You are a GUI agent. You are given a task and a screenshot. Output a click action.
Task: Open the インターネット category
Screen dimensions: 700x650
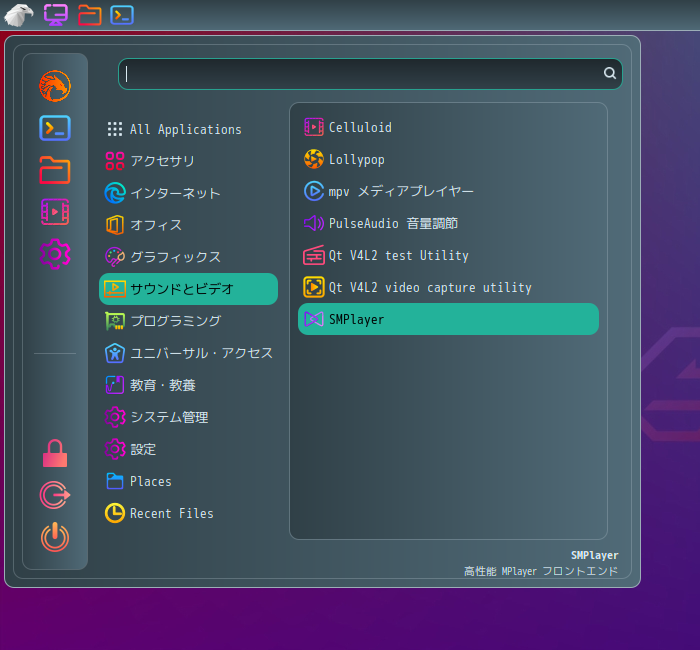(188, 193)
